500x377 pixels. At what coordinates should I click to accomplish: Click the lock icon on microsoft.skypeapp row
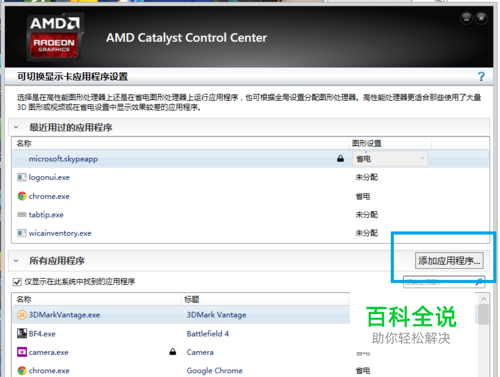click(x=340, y=159)
